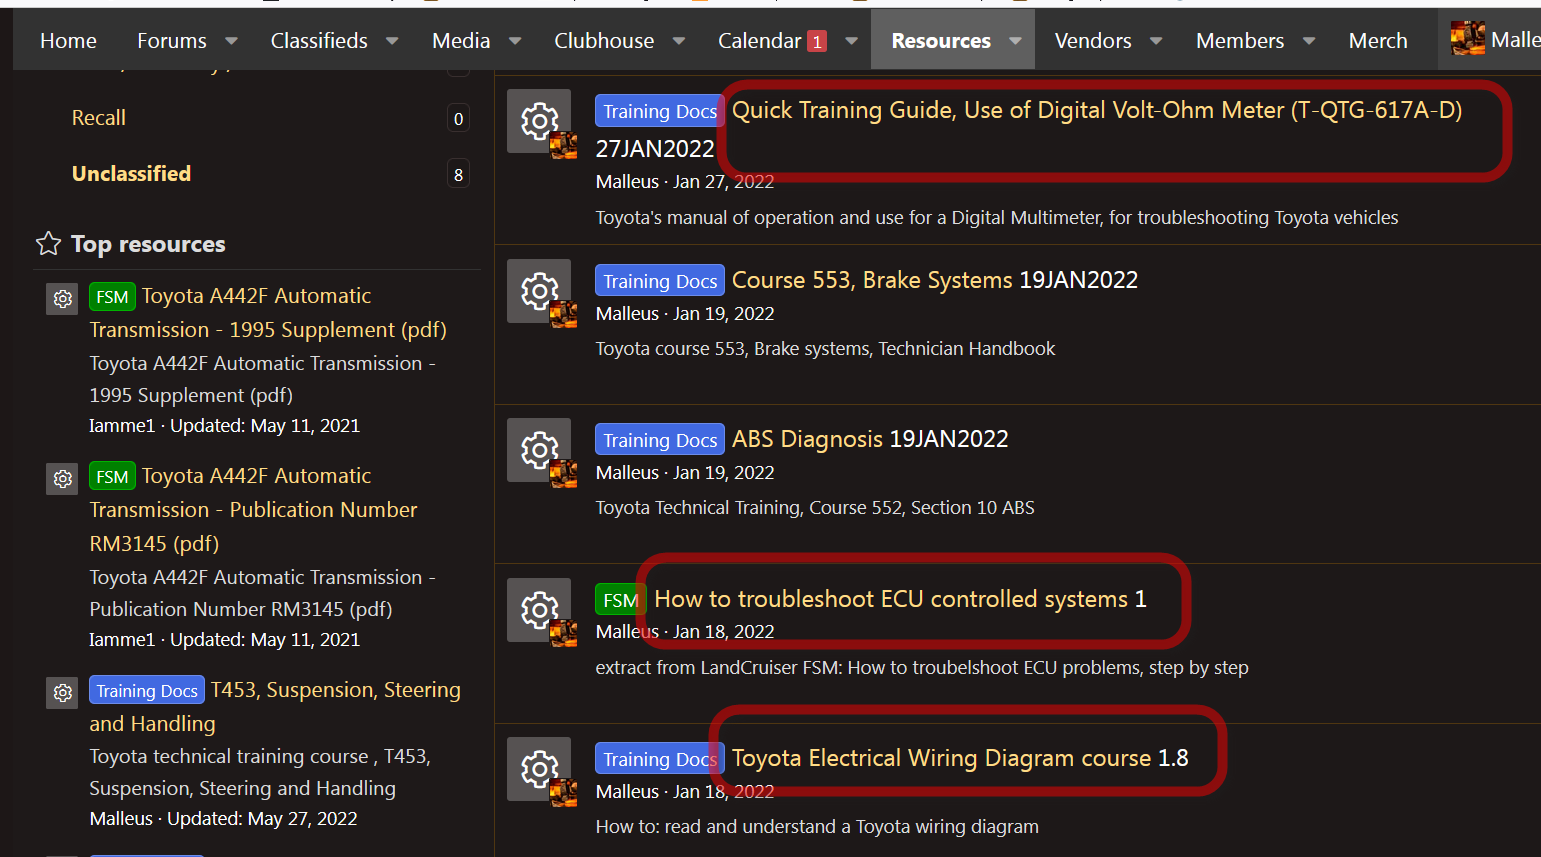Expand the Forums dropdown arrow
The width and height of the screenshot is (1541, 857).
tap(232, 41)
